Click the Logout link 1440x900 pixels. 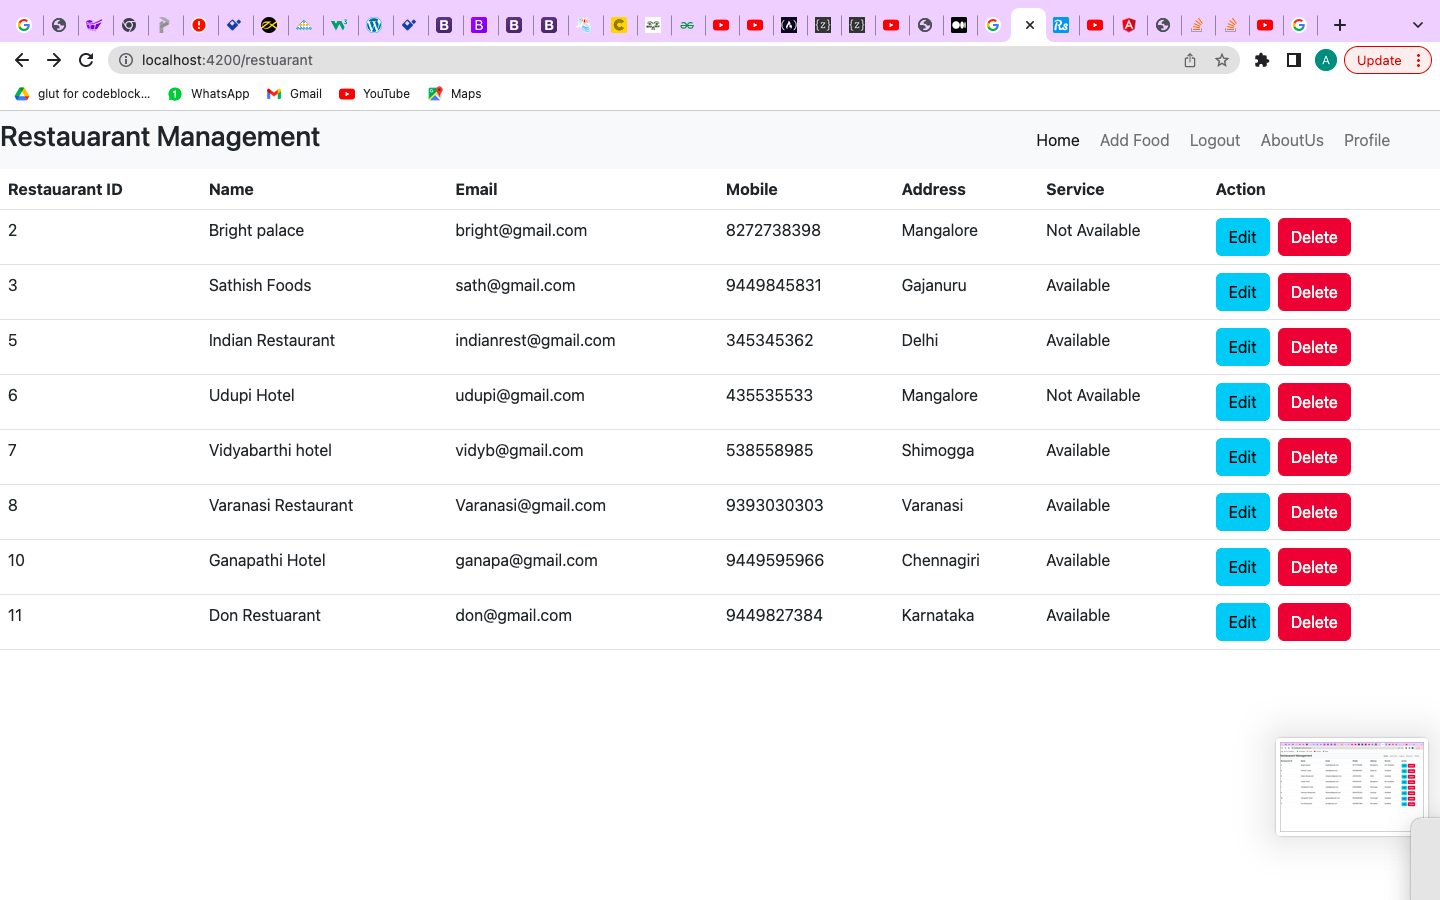pos(1214,140)
